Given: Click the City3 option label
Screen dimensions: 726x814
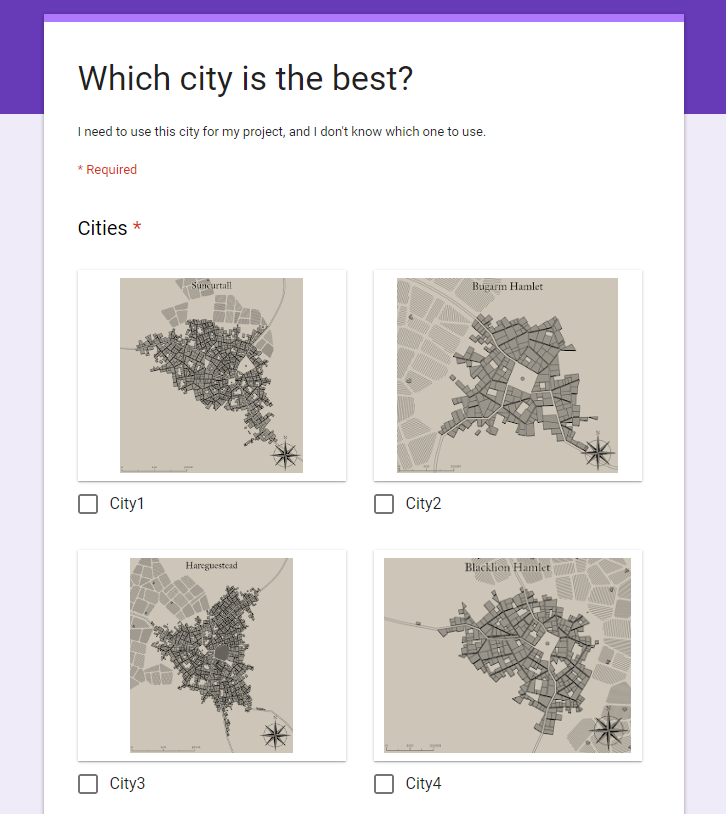Looking at the screenshot, I should (127, 784).
